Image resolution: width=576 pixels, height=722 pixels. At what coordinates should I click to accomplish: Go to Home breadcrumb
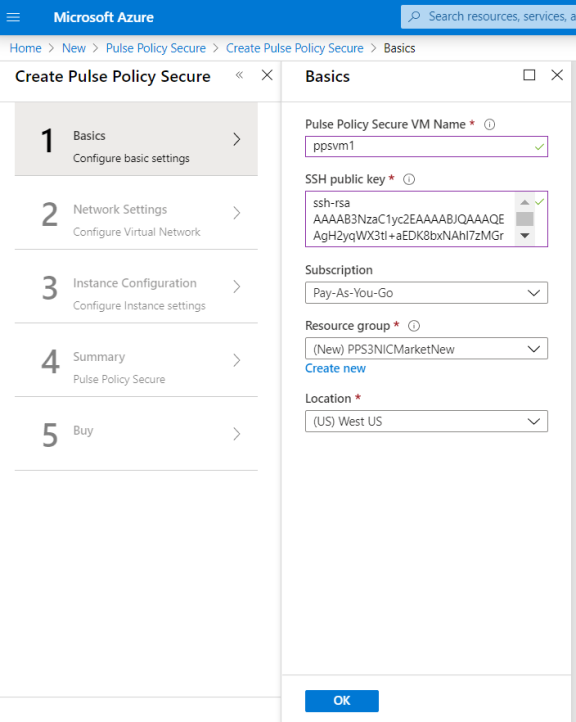[25, 48]
